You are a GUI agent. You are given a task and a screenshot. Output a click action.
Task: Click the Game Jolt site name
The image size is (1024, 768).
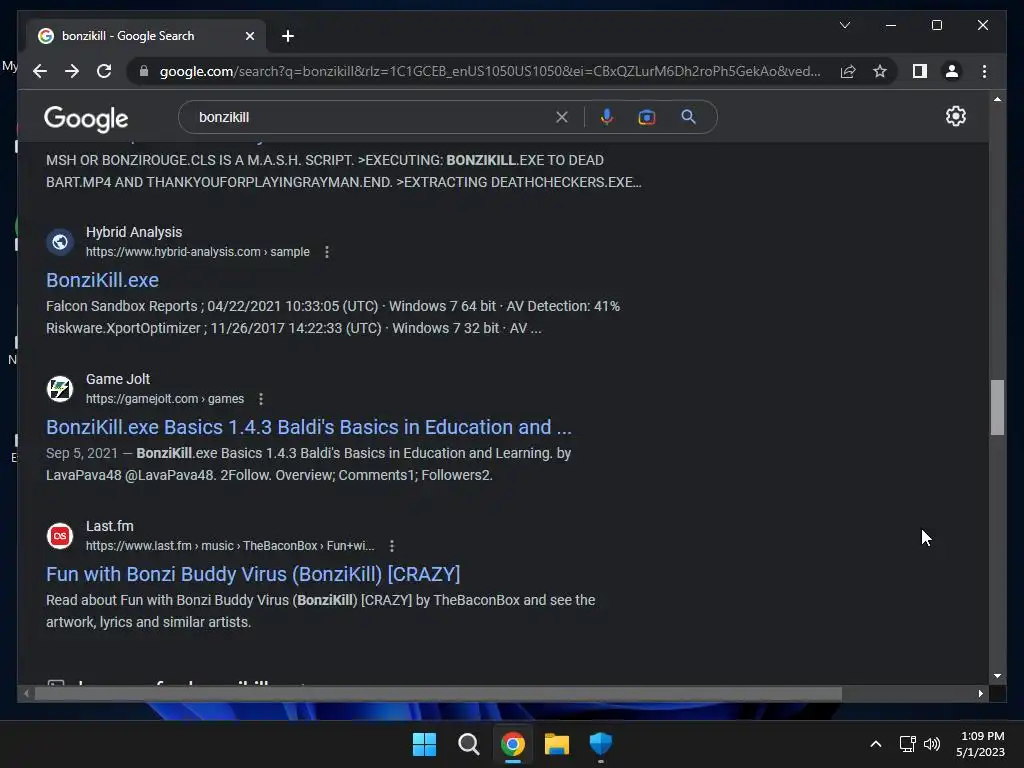118,379
